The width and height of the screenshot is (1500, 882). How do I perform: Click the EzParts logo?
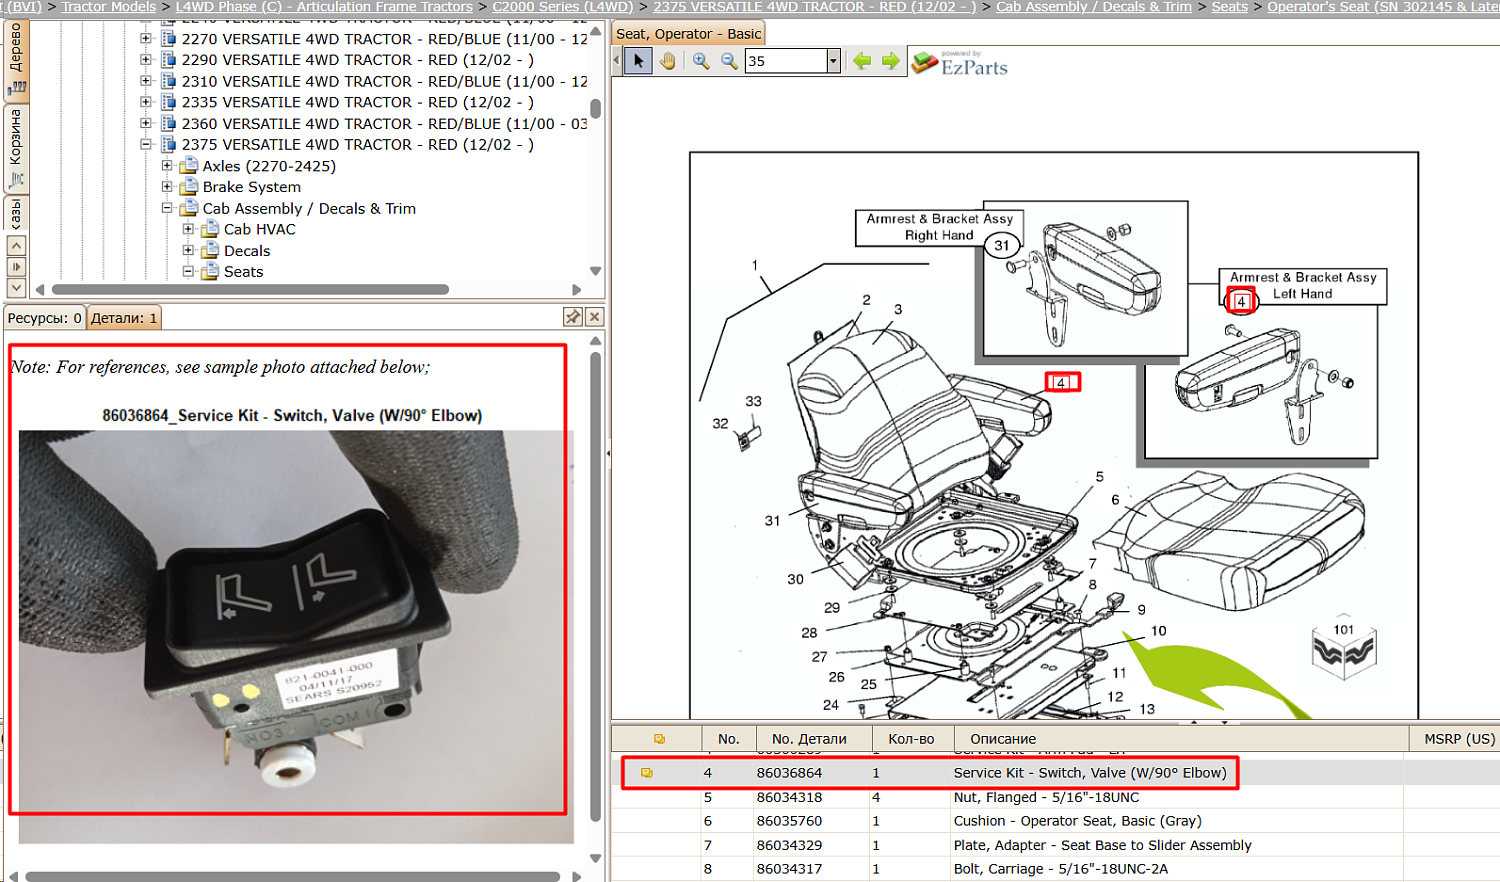point(960,63)
